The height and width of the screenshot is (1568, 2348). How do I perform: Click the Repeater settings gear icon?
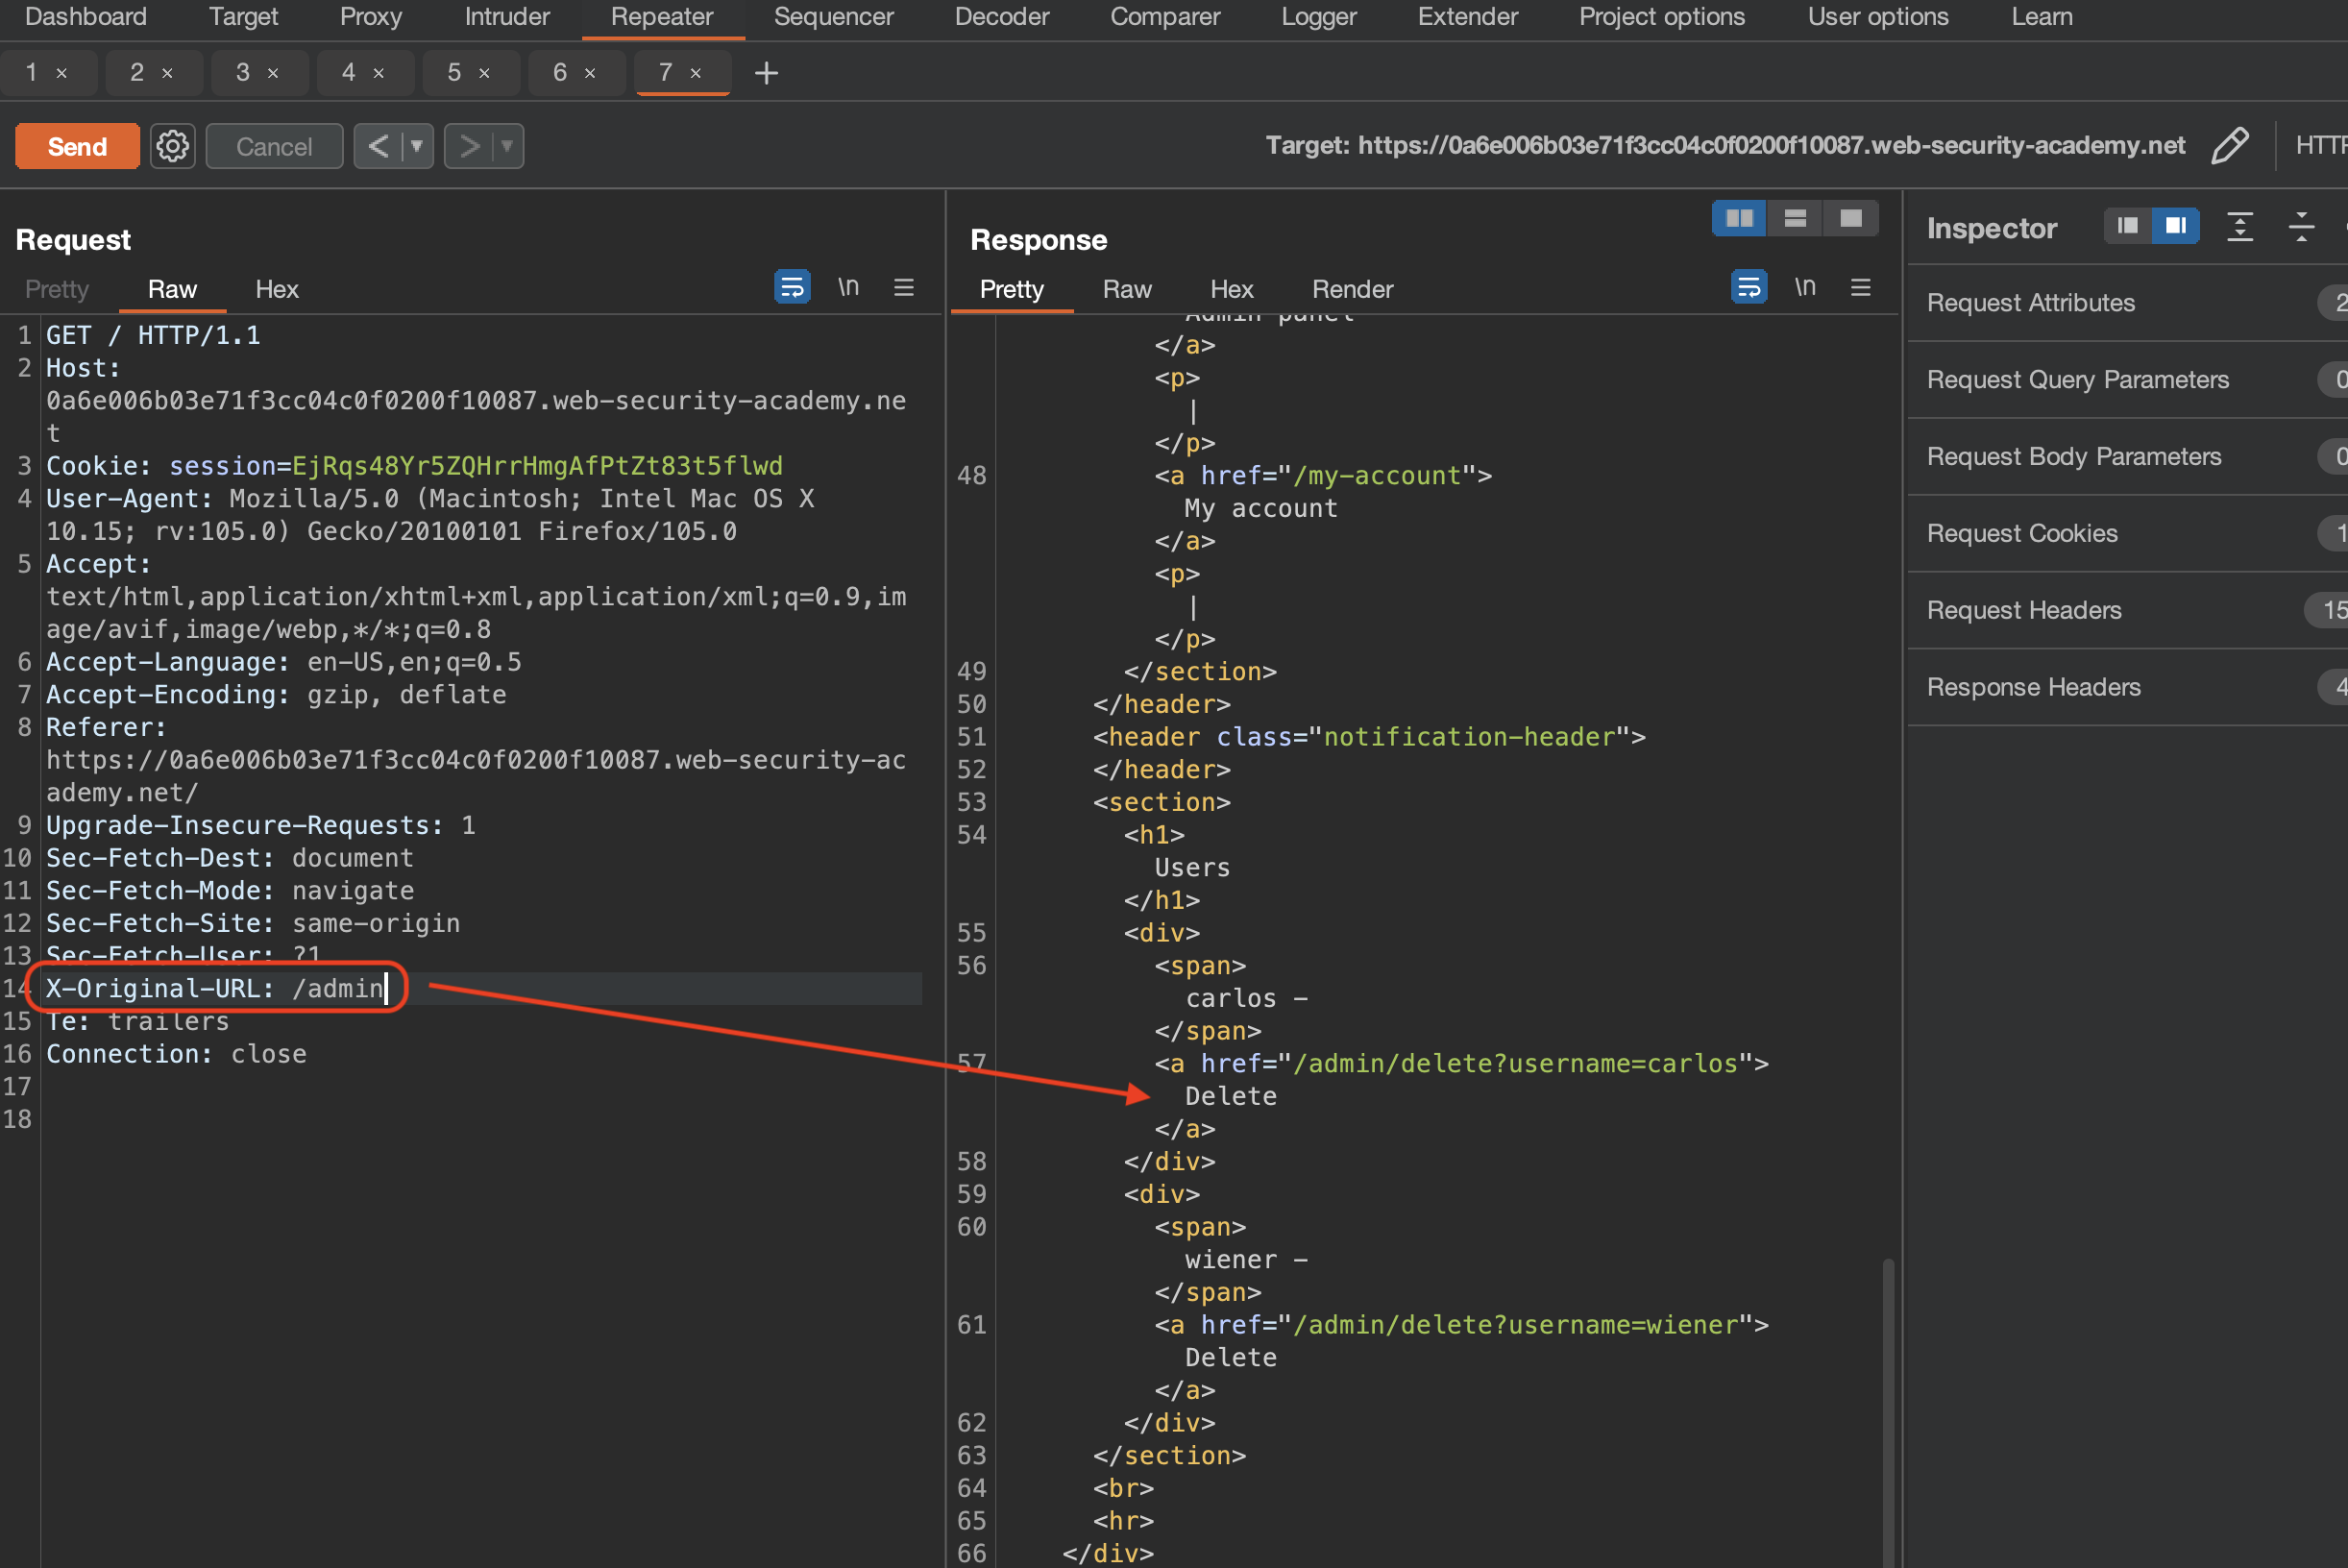point(172,146)
